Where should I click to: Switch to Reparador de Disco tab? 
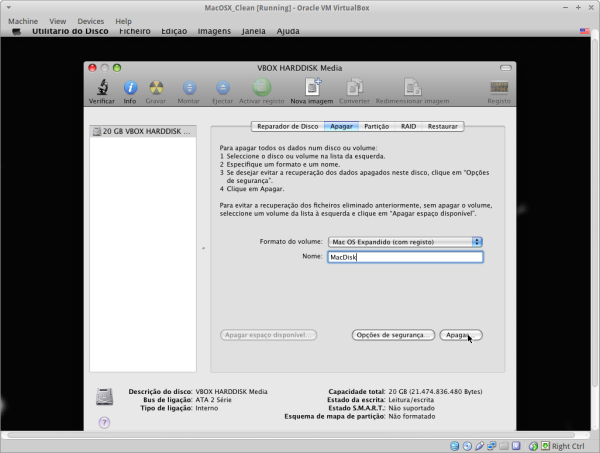tap(287, 126)
